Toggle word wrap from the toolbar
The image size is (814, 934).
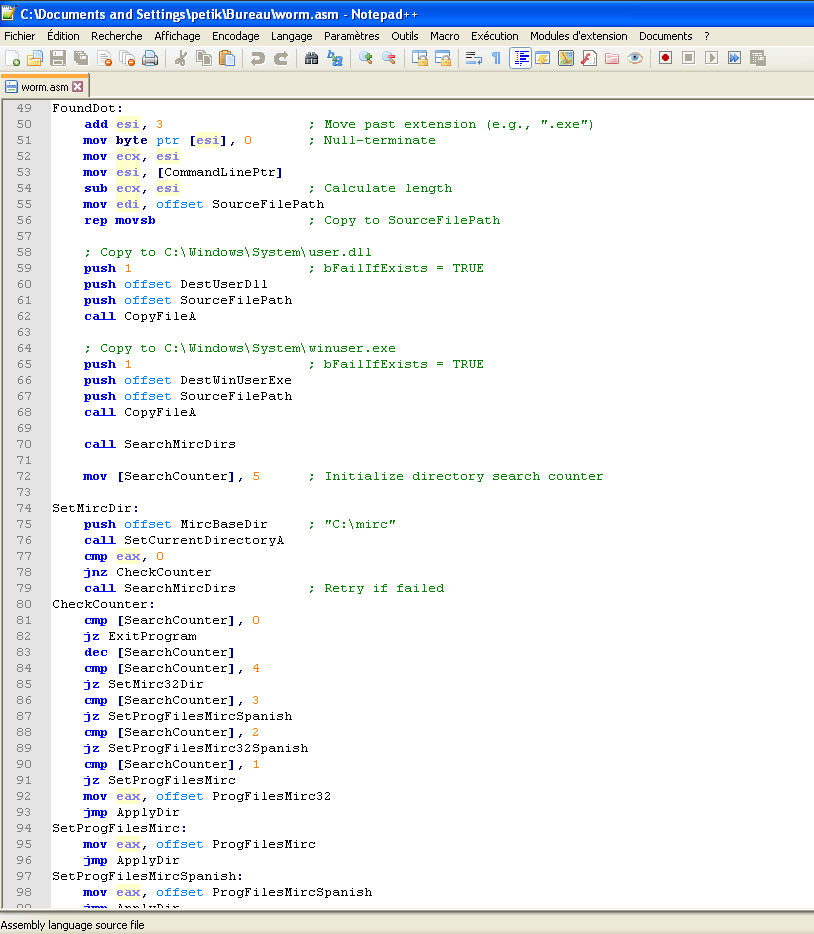pyautogui.click(x=474, y=58)
